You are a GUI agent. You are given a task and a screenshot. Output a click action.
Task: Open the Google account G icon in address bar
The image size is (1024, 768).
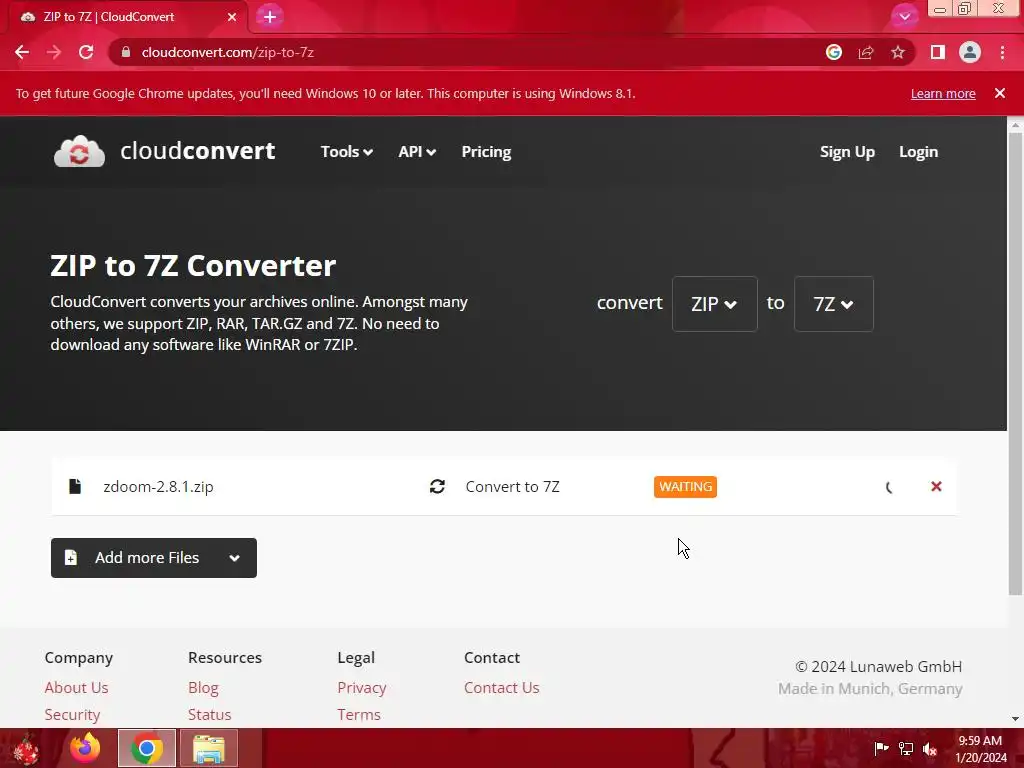pos(833,52)
